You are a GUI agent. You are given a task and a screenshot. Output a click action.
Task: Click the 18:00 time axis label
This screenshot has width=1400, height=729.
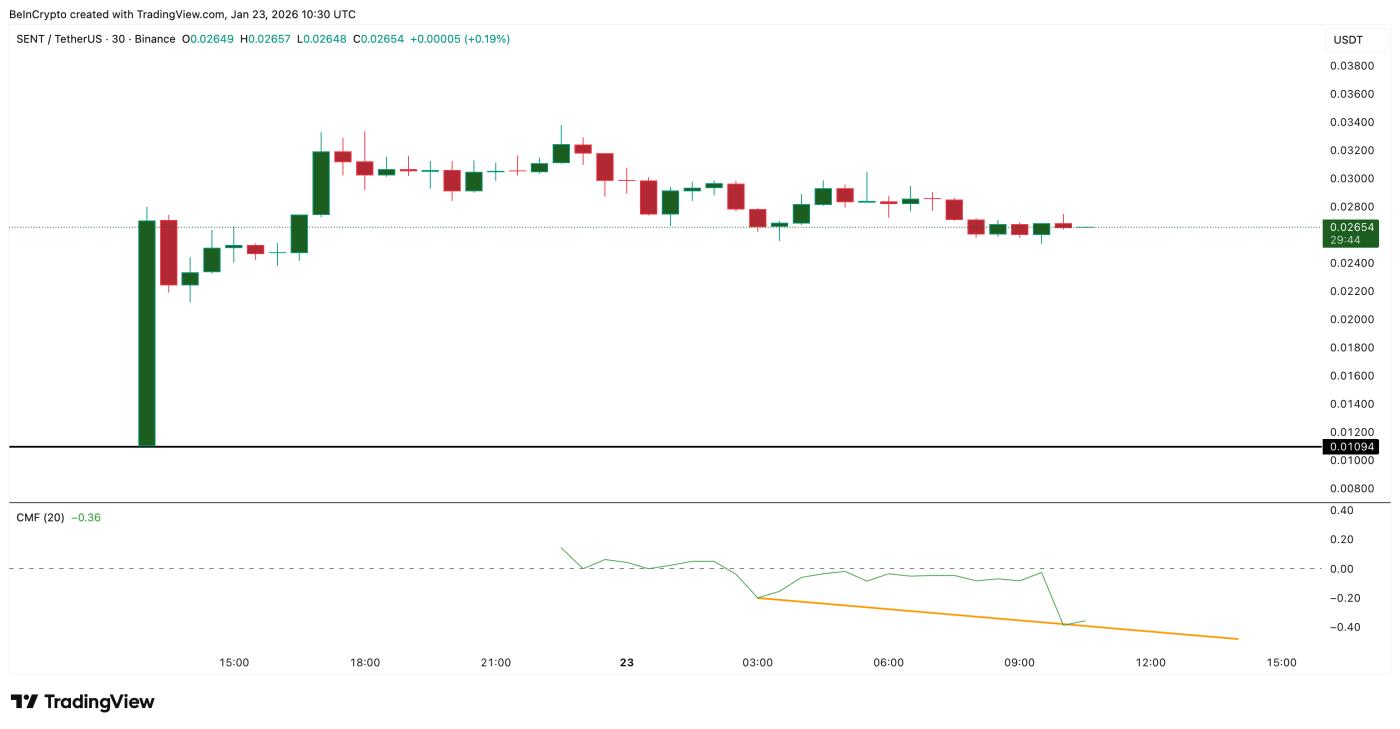365,662
